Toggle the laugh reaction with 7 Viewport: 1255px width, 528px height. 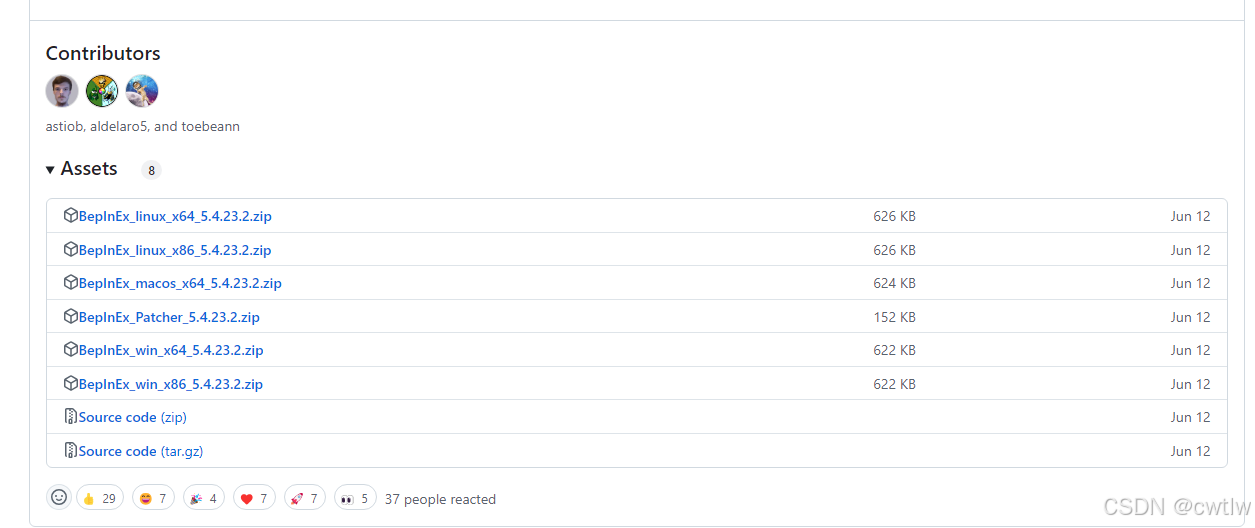(x=153, y=498)
